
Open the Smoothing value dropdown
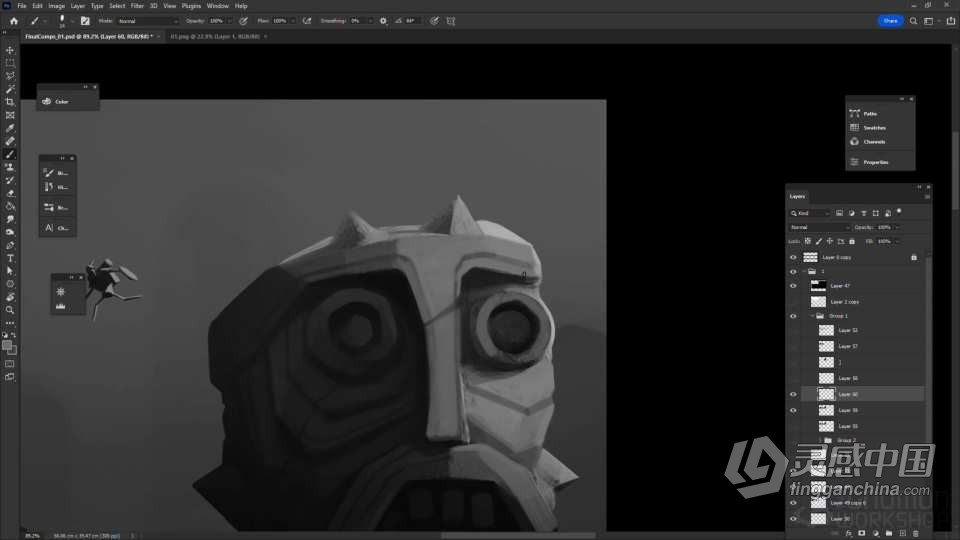[370, 21]
